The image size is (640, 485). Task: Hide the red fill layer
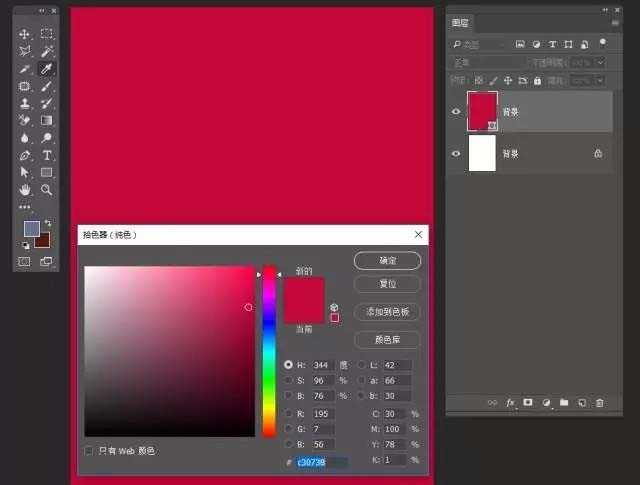tap(456, 112)
